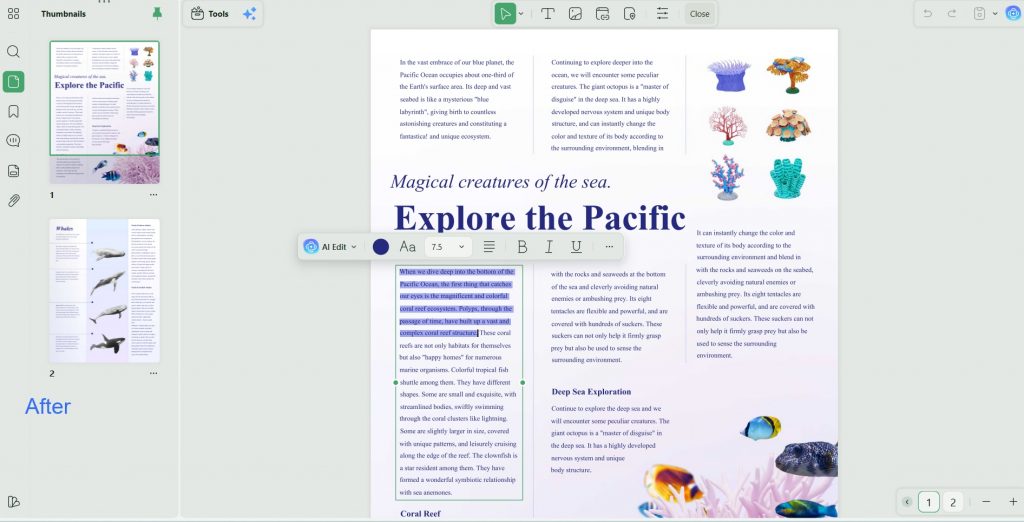This screenshot has height=522, width=1024.
Task: Open the text alignment options
Action: pos(489,246)
